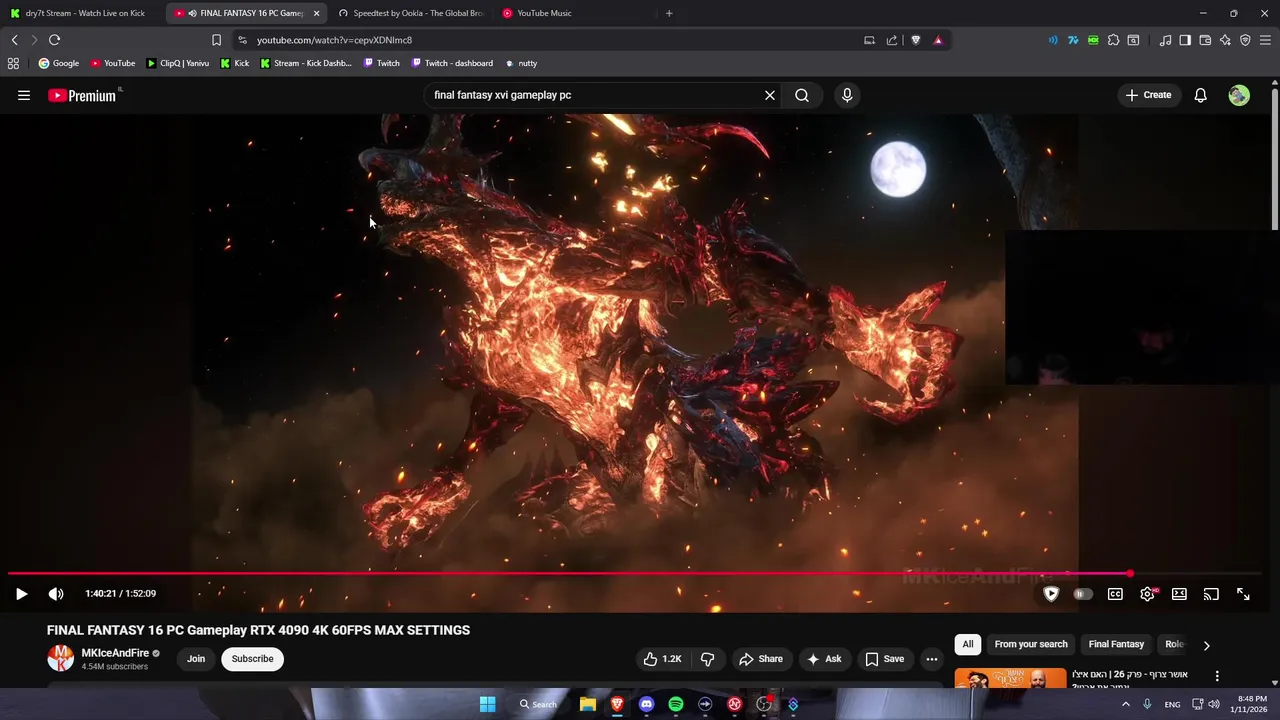Viewport: 1280px width, 720px height.
Task: Turn on closed captions
Action: click(x=1115, y=594)
